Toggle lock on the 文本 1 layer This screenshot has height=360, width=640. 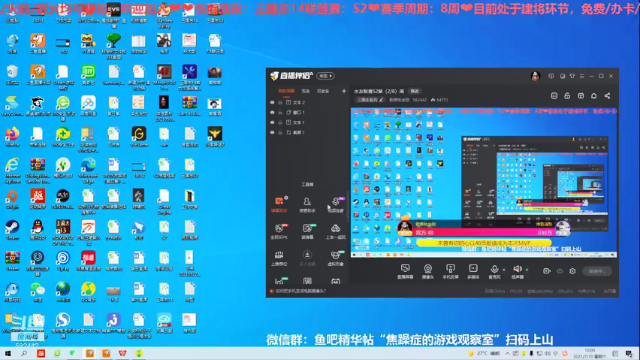pyautogui.click(x=280, y=122)
